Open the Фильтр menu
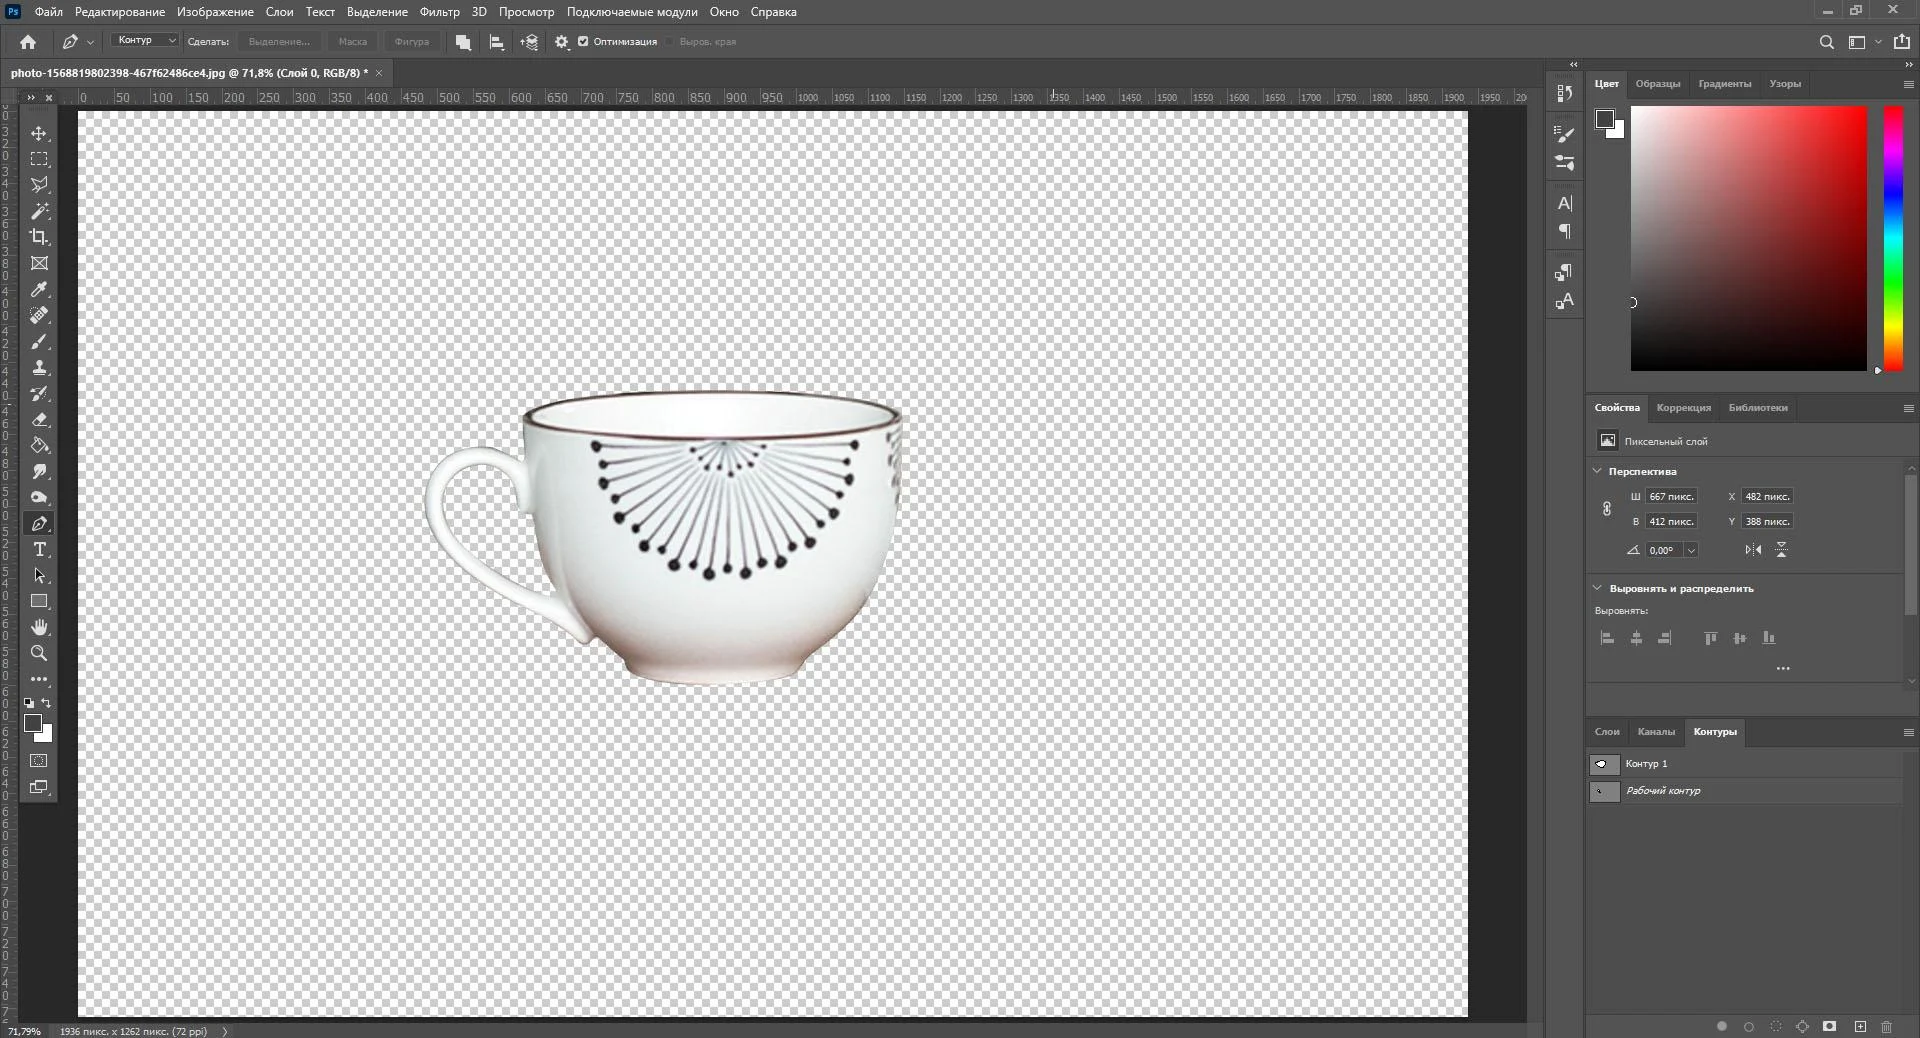Screen dimensions: 1920x1038 tap(439, 12)
